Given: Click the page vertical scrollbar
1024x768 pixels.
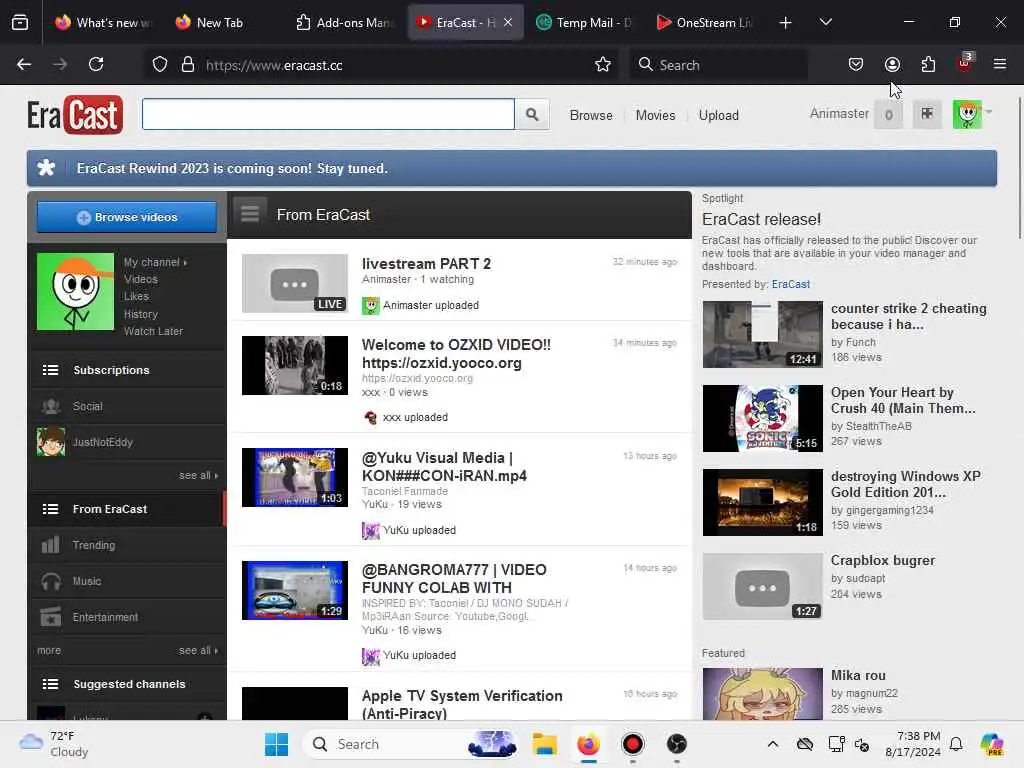Looking at the screenshot, I should (x=1019, y=168).
